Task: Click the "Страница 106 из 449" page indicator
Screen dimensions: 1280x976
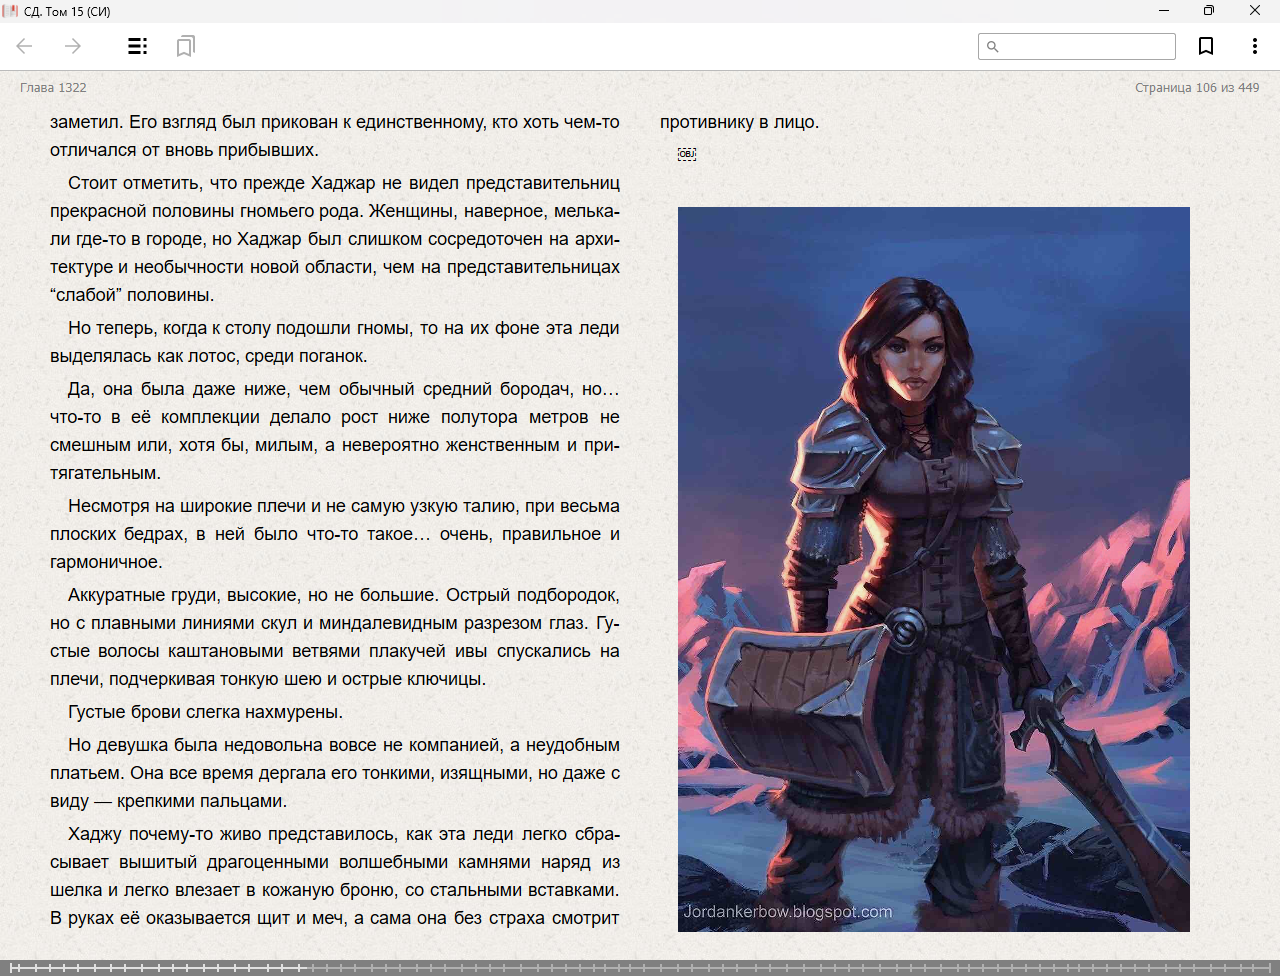Action: pos(1196,88)
